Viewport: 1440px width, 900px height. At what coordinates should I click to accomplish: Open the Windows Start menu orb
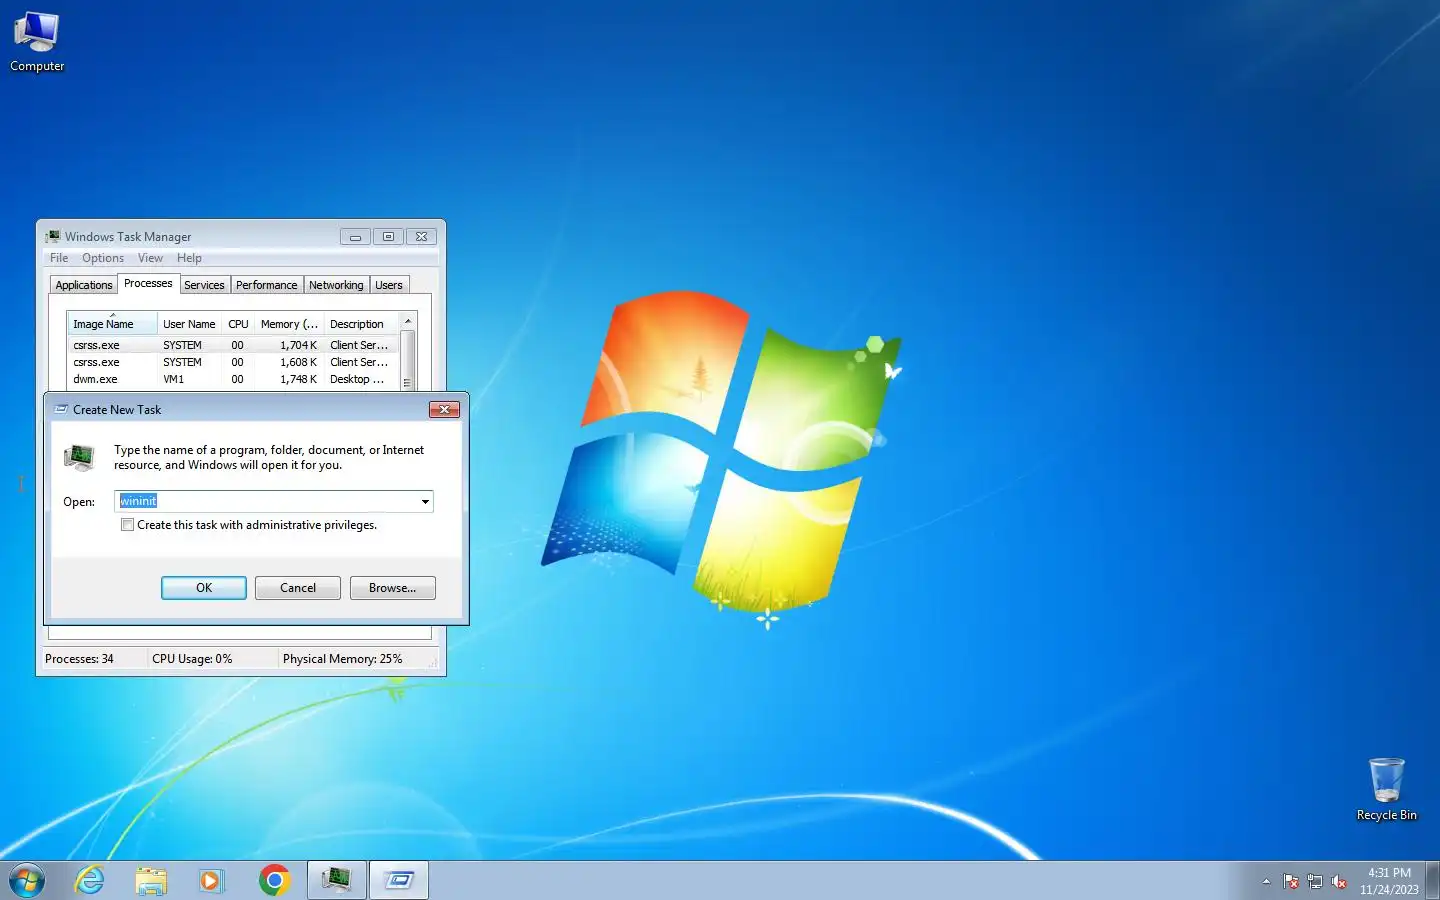[x=27, y=880]
